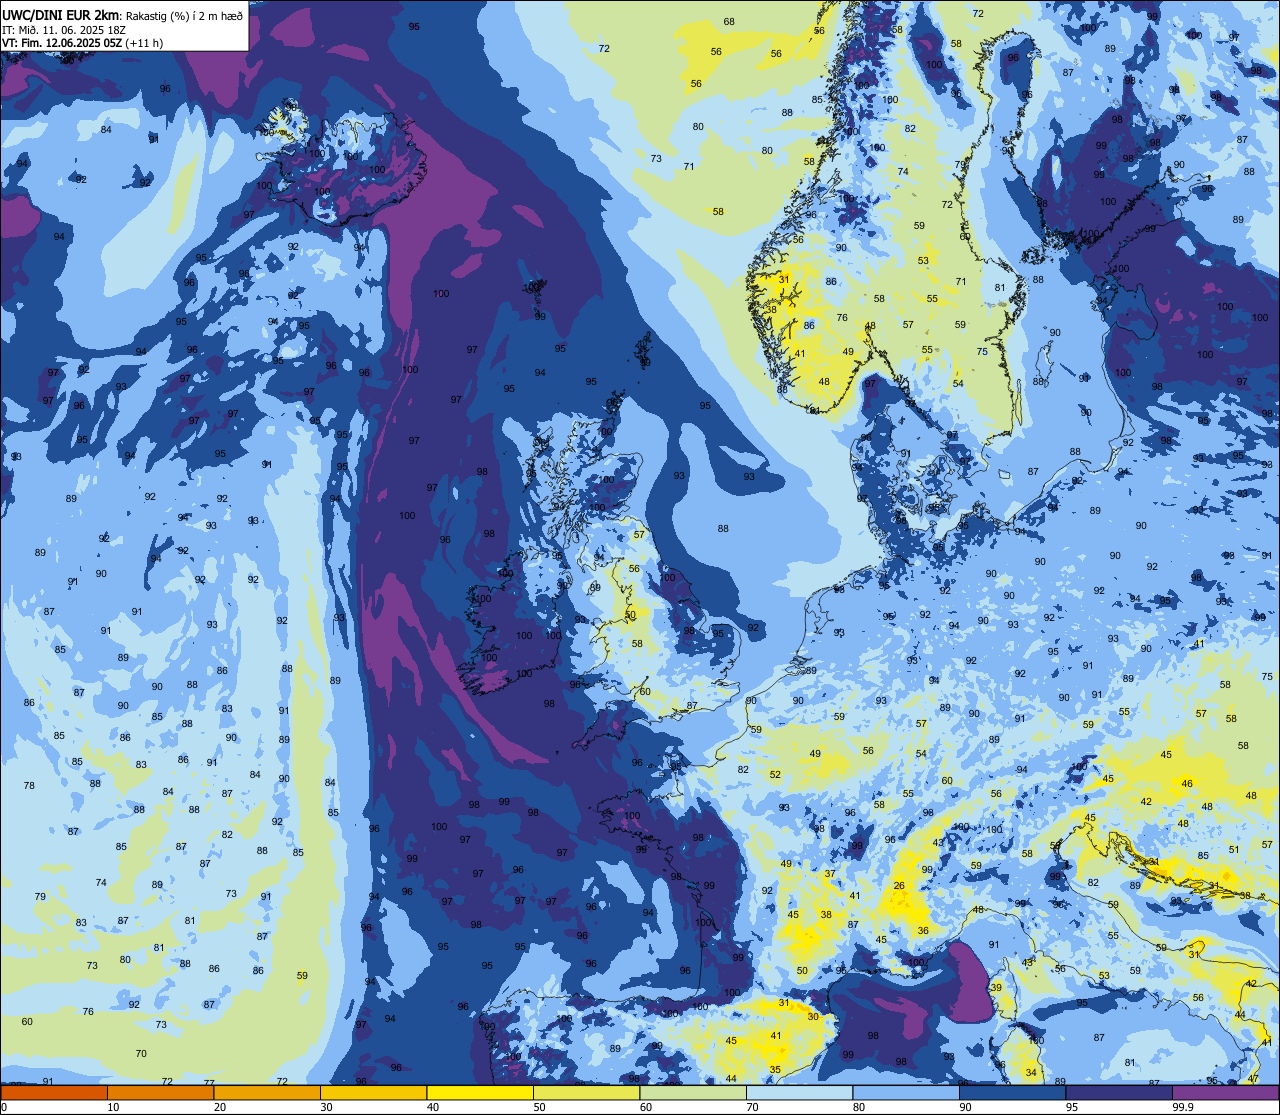Click the legend scale label 90

965,1107
